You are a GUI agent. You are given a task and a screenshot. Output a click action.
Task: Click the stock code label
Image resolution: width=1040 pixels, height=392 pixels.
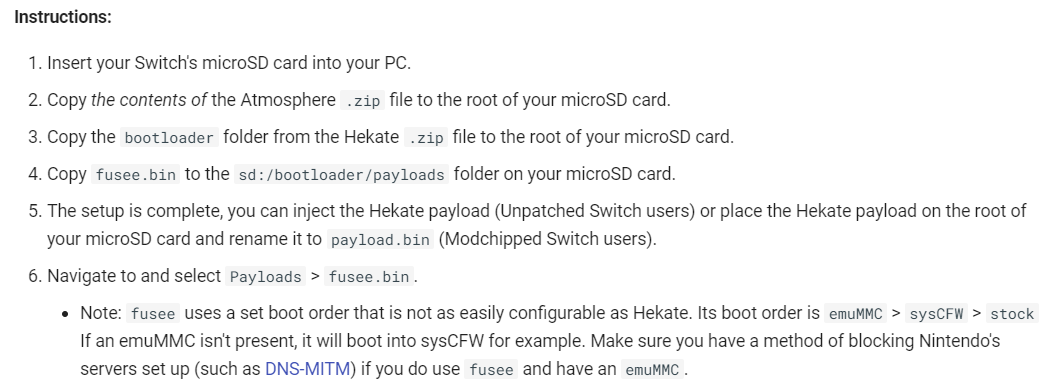coord(1012,314)
